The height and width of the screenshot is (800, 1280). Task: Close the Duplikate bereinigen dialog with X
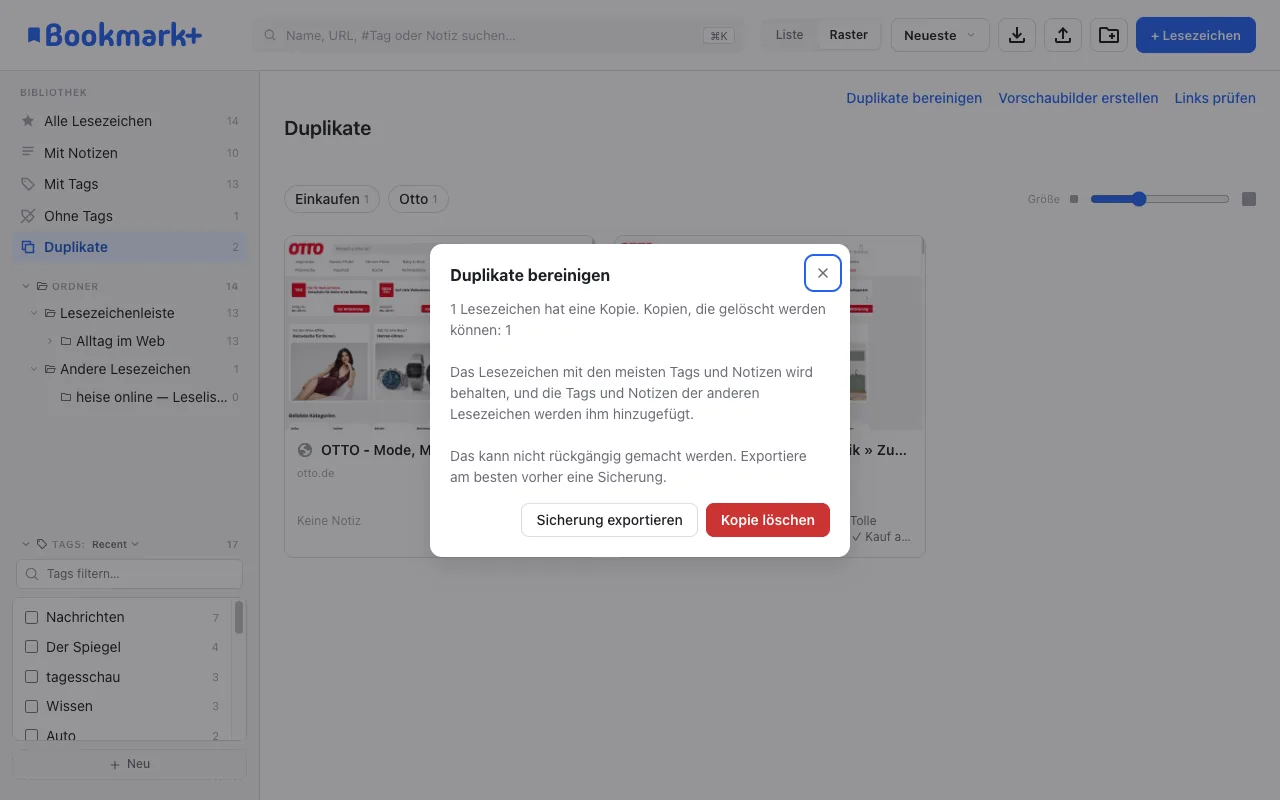point(823,273)
